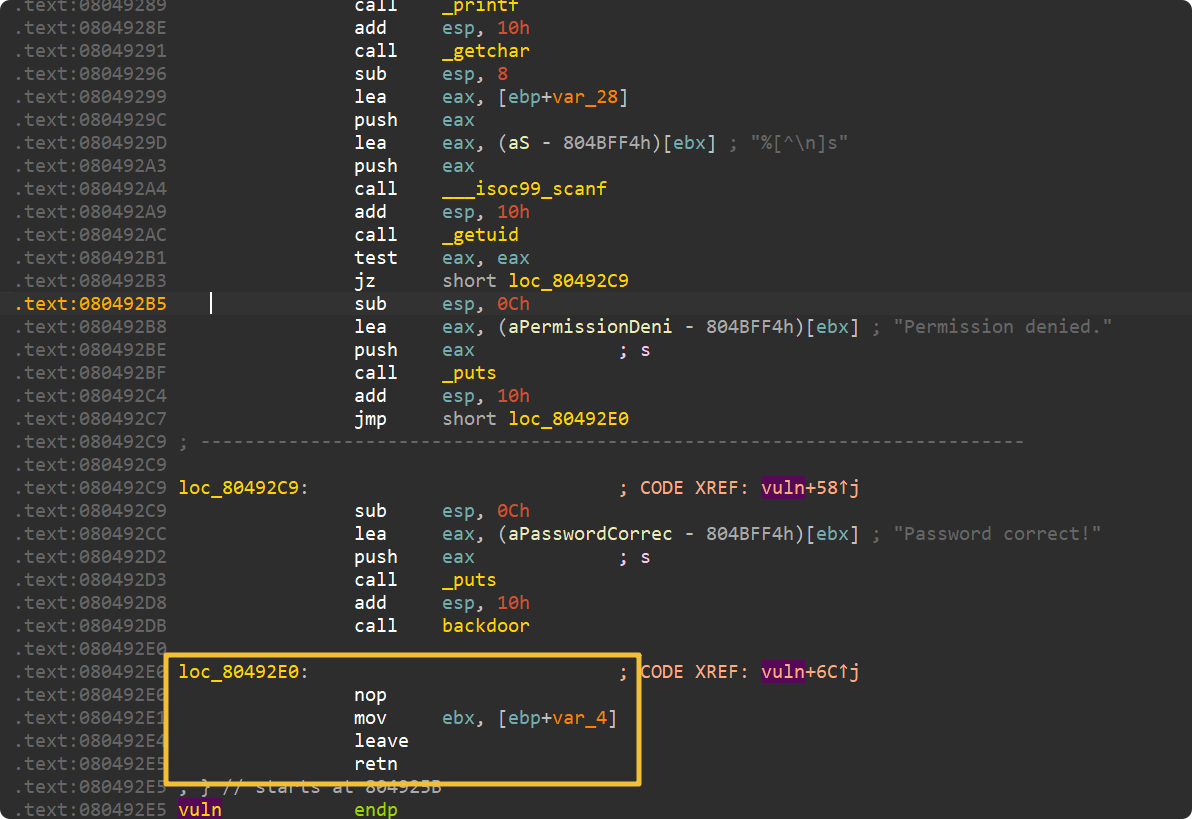The width and height of the screenshot is (1192, 819).
Task: Click the aPermissionDeni string reference
Action: tap(591, 327)
